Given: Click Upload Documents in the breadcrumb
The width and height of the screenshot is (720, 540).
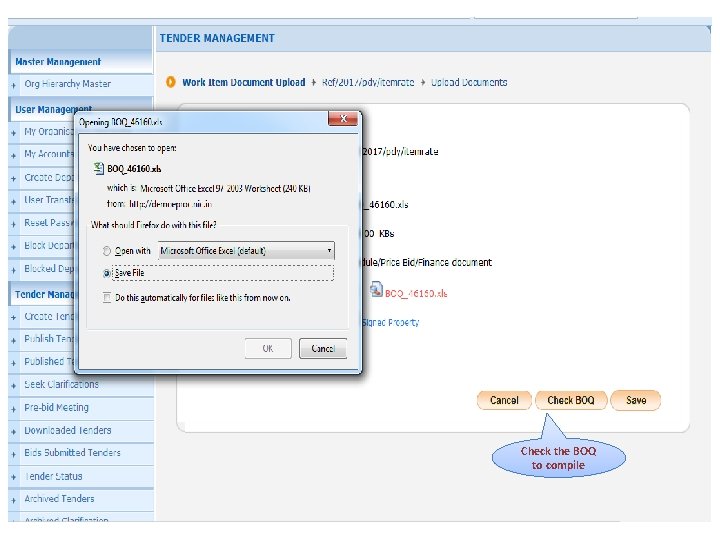Looking at the screenshot, I should 469,82.
